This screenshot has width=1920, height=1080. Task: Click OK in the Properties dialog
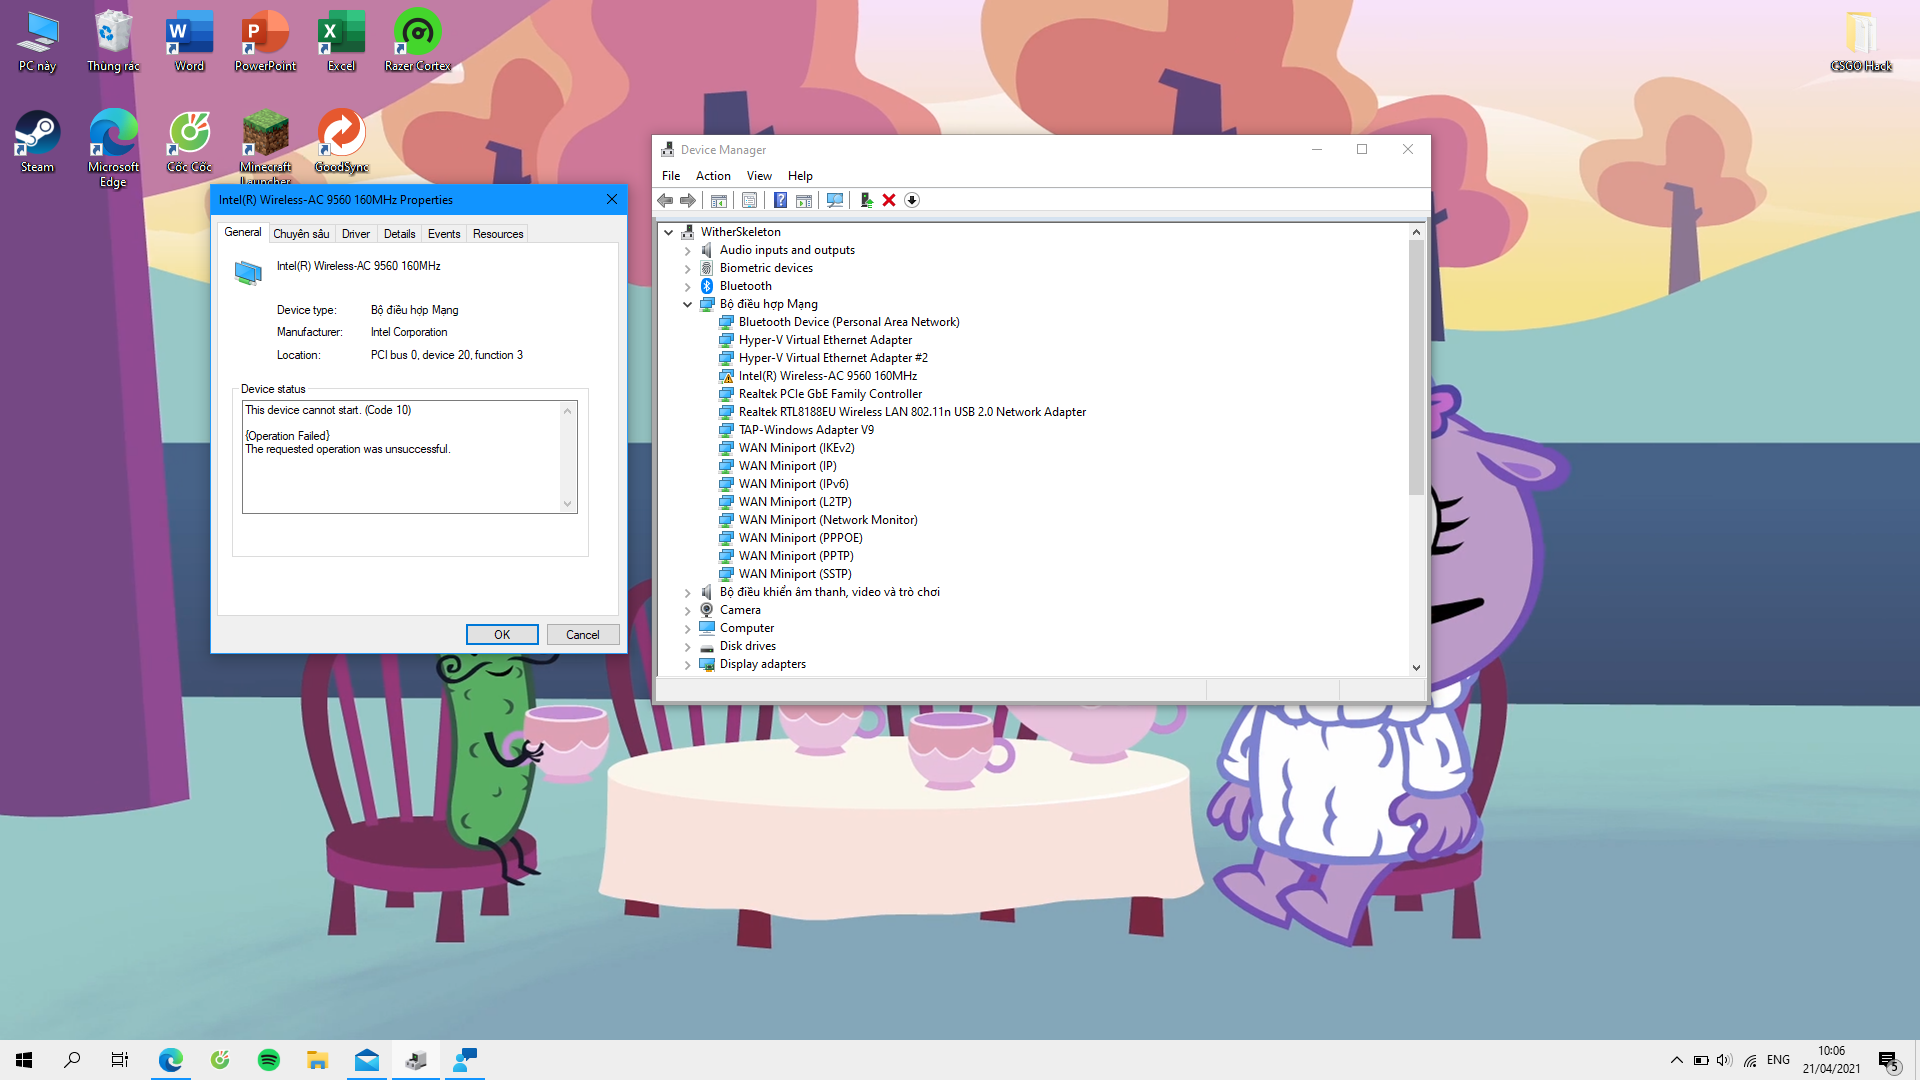[502, 635]
